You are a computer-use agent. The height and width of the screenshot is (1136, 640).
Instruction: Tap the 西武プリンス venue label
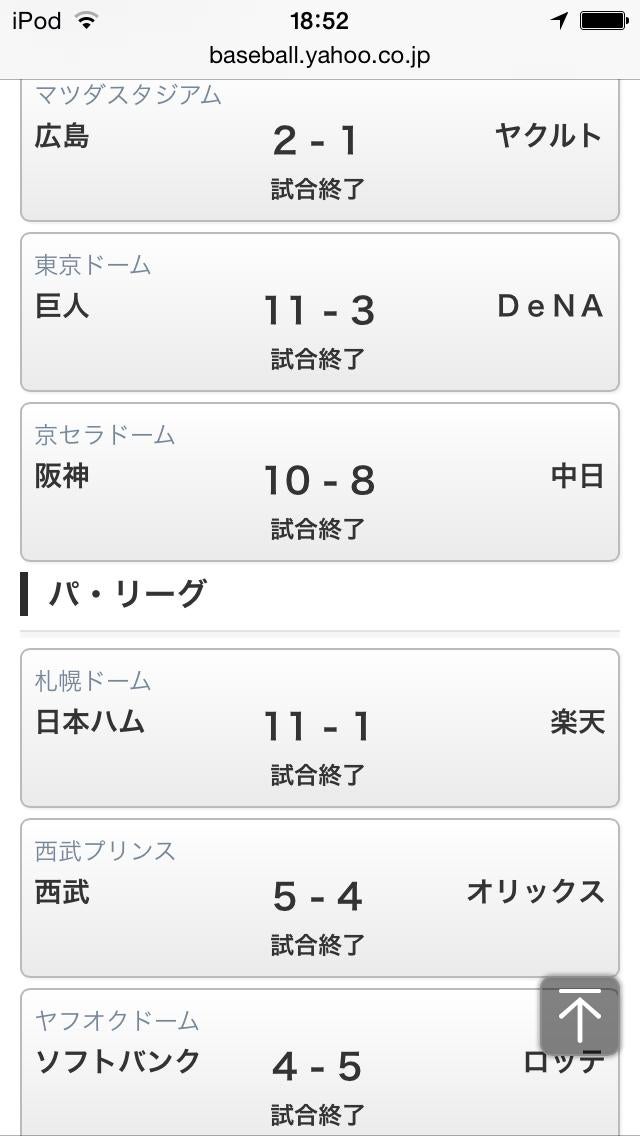click(105, 851)
